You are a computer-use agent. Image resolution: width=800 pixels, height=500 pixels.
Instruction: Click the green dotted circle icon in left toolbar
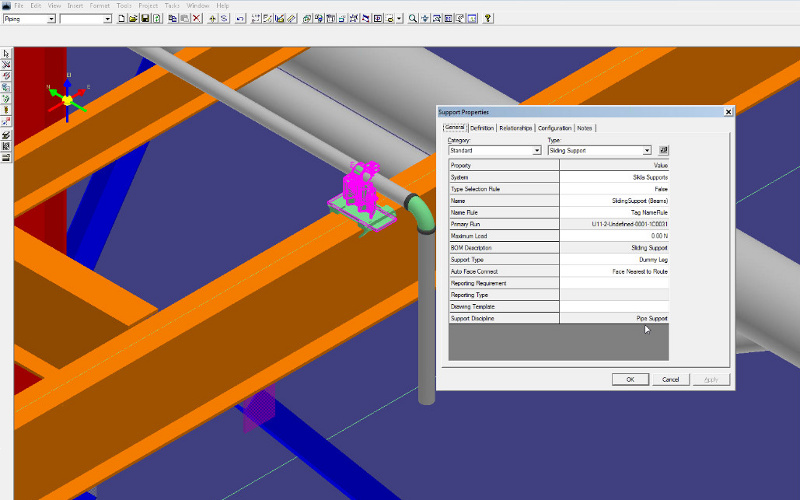point(6,98)
